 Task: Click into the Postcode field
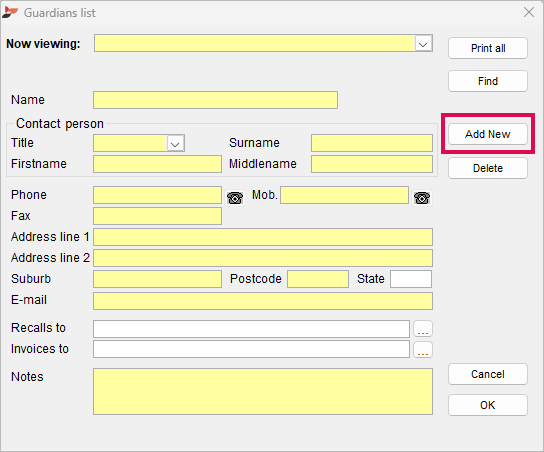coord(318,279)
